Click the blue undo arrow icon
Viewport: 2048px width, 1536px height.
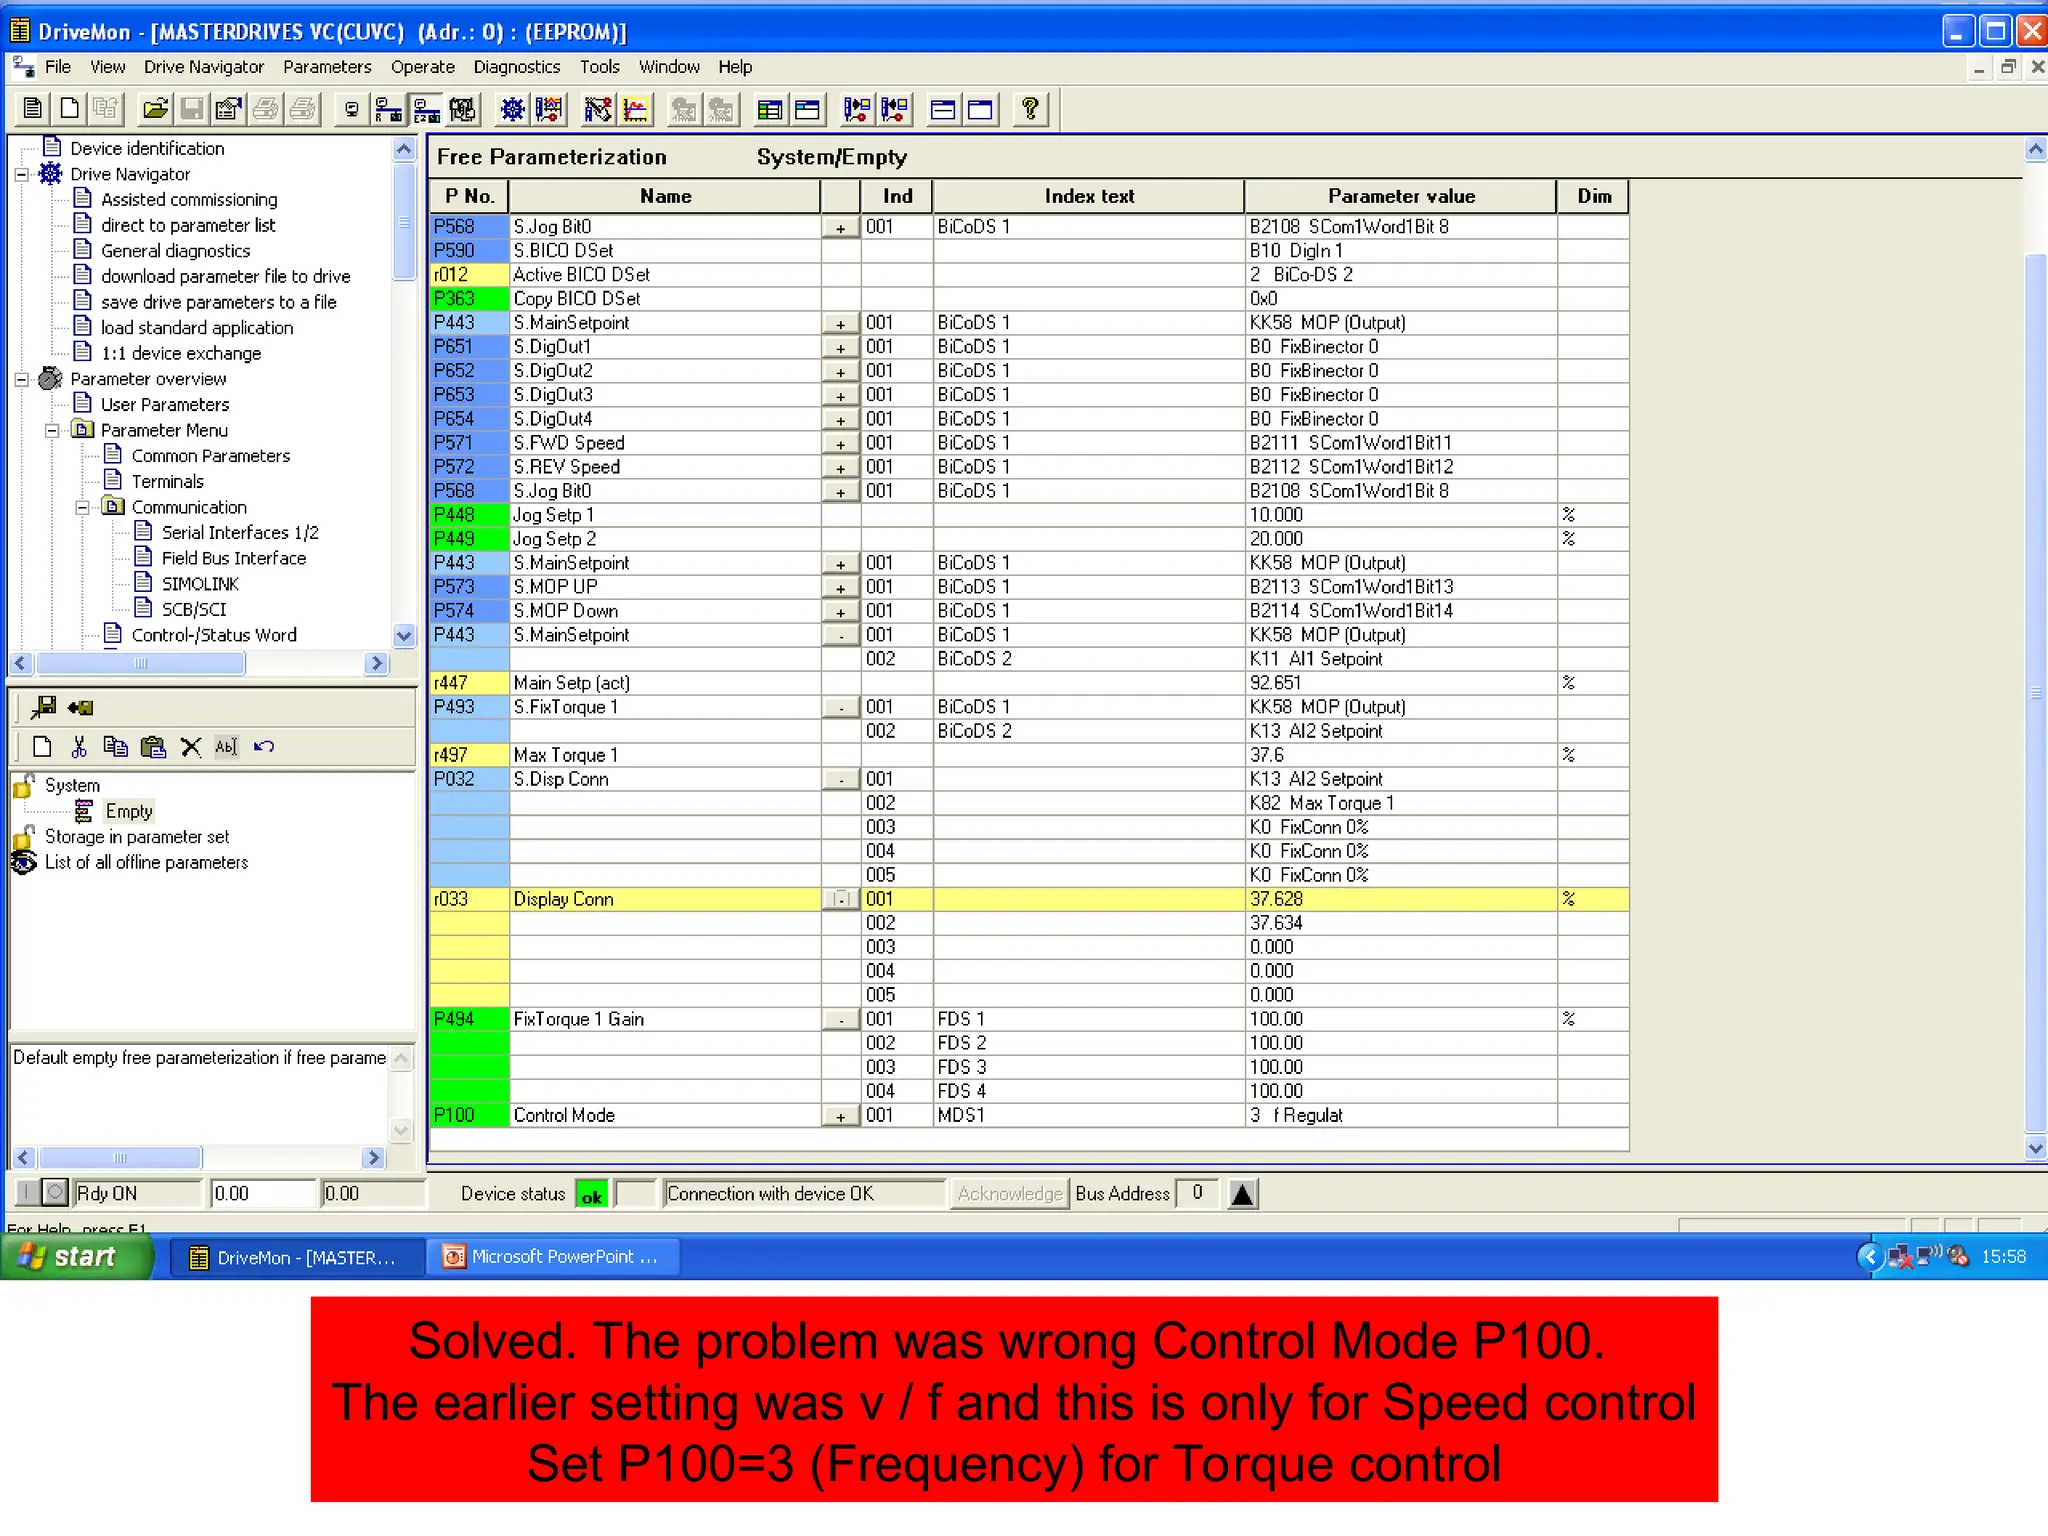tap(264, 747)
